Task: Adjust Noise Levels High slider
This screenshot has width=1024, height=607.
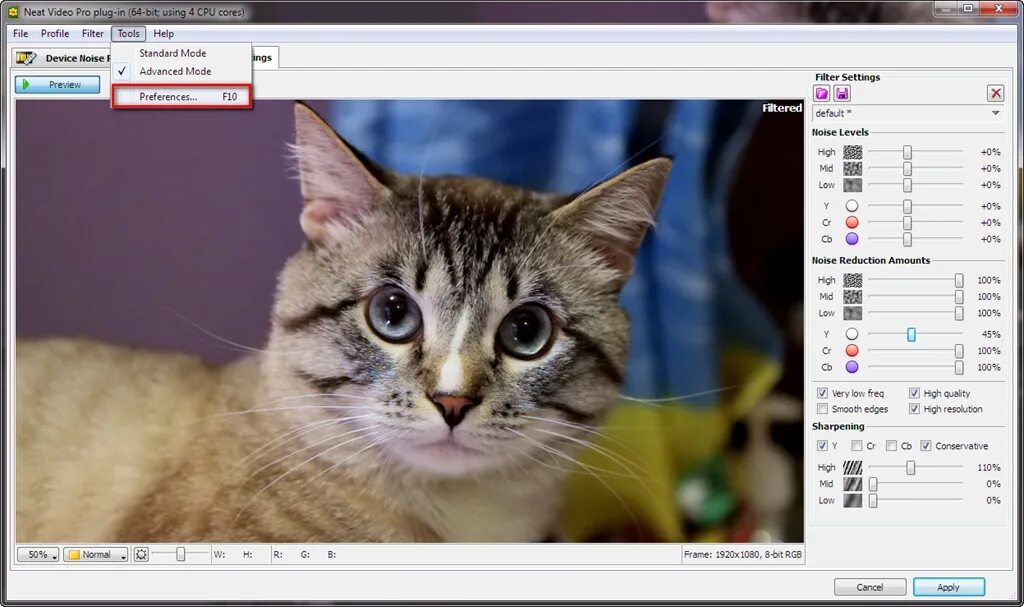Action: click(x=907, y=152)
